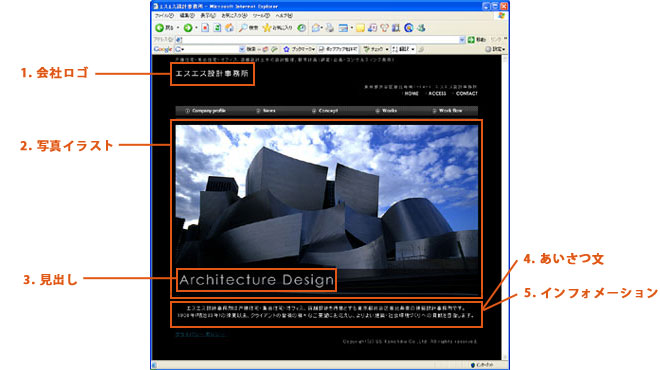Image resolution: width=660 pixels, height=370 pixels.
Task: Expand the address bar dropdown arrow
Action: (462, 40)
